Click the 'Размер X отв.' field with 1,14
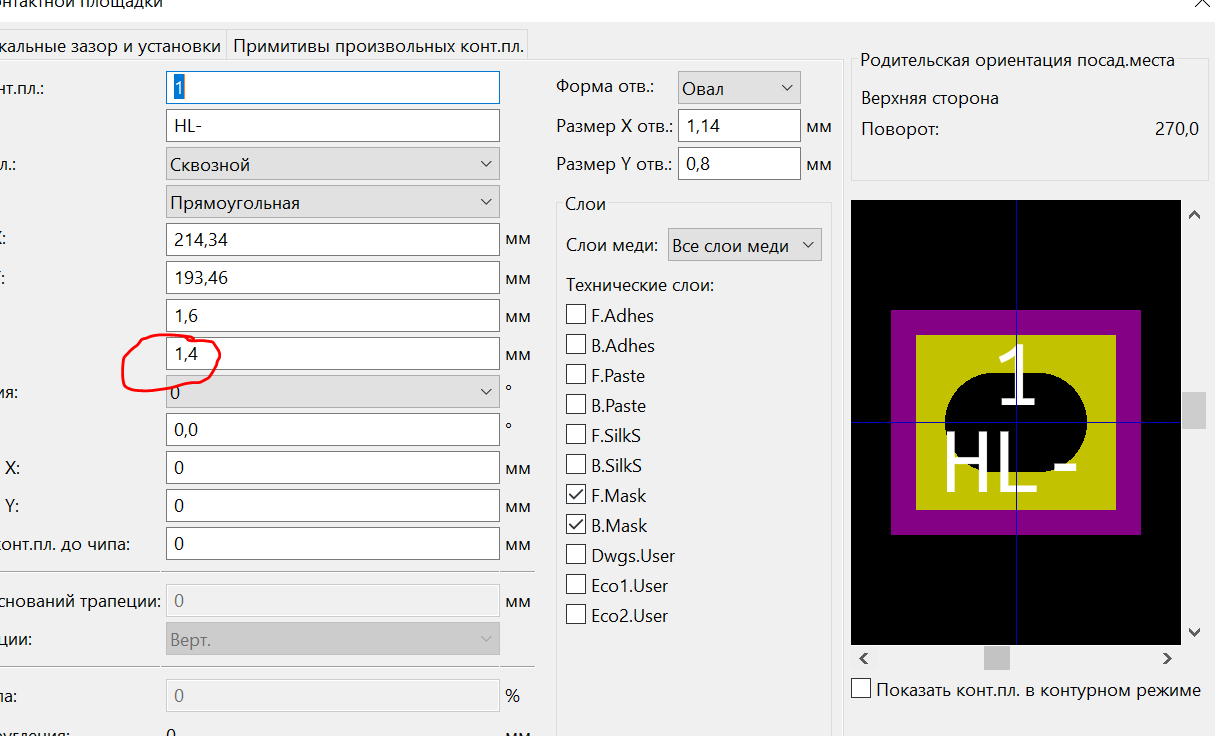The image size is (1215, 736). pyautogui.click(x=738, y=126)
